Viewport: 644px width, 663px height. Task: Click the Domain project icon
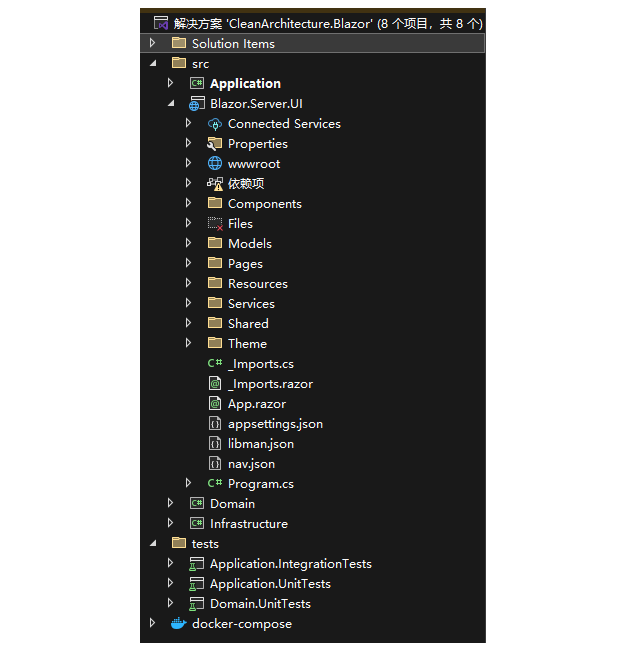tap(197, 503)
